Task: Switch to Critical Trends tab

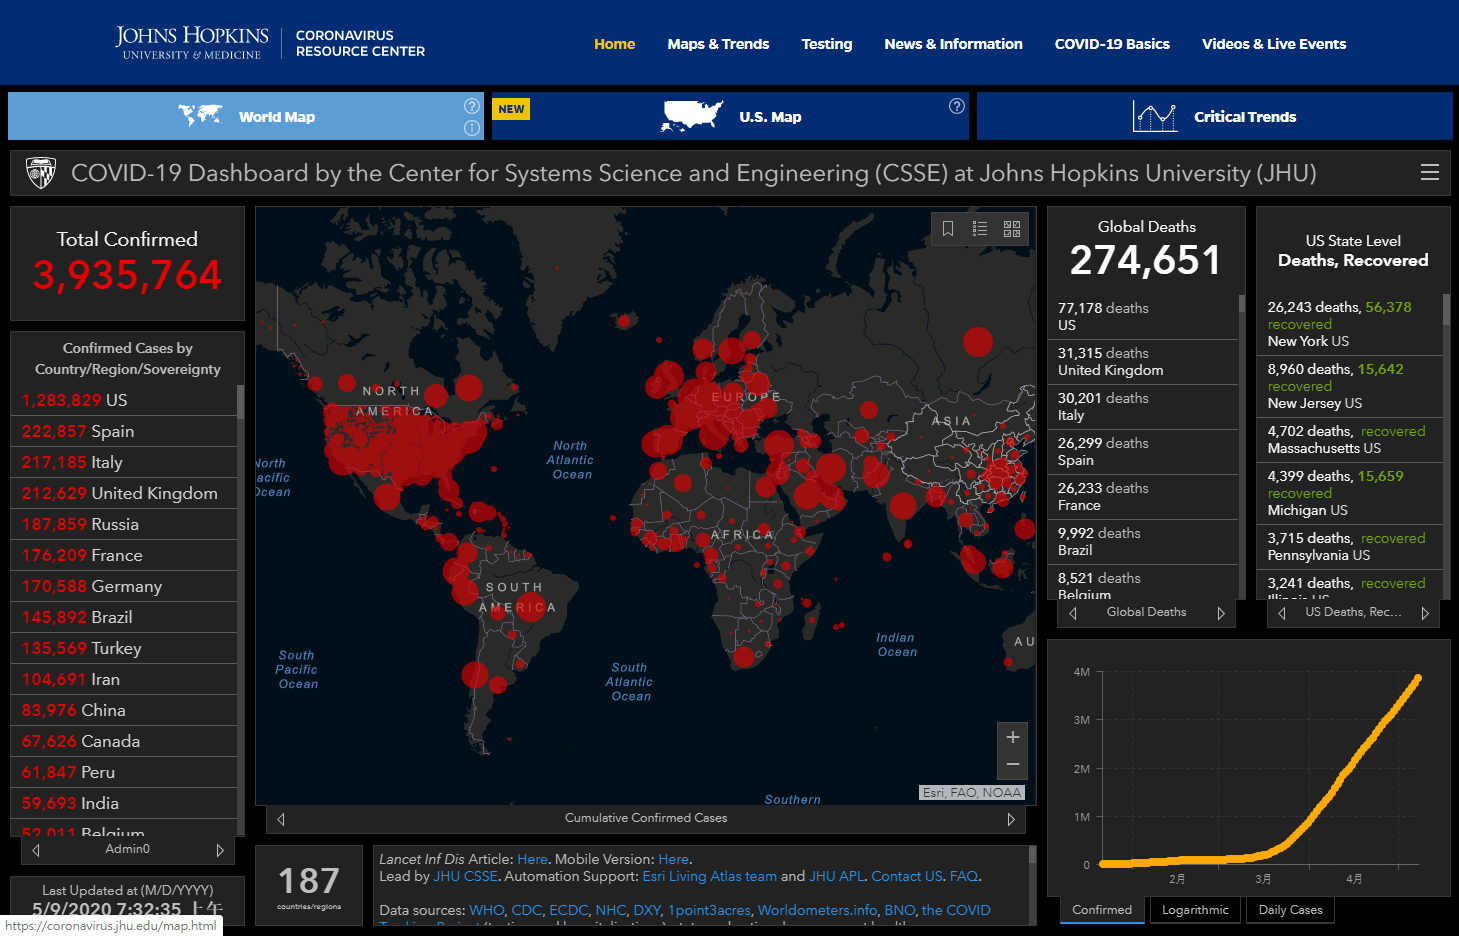Action: pos(1214,116)
